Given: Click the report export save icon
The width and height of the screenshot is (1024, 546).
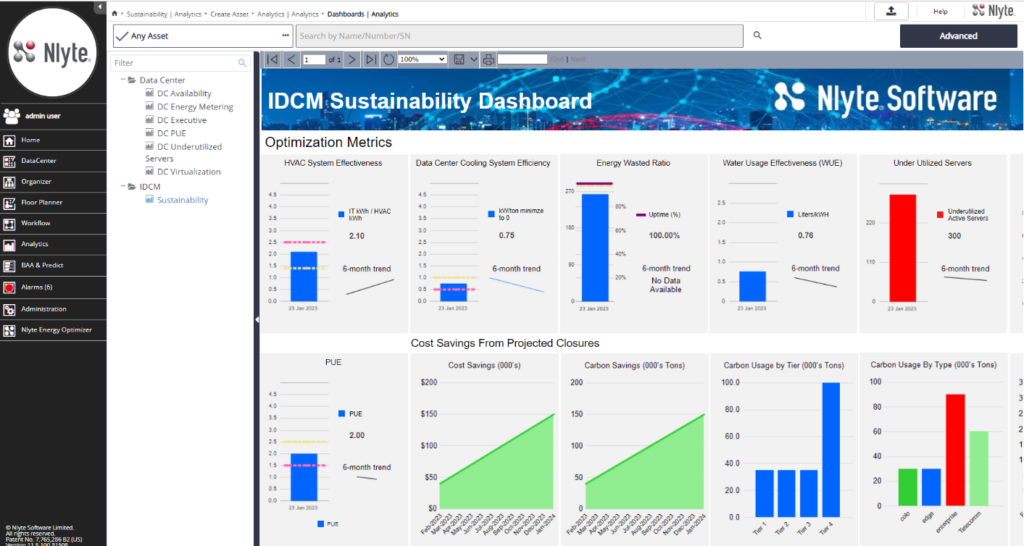Looking at the screenshot, I should 459,59.
